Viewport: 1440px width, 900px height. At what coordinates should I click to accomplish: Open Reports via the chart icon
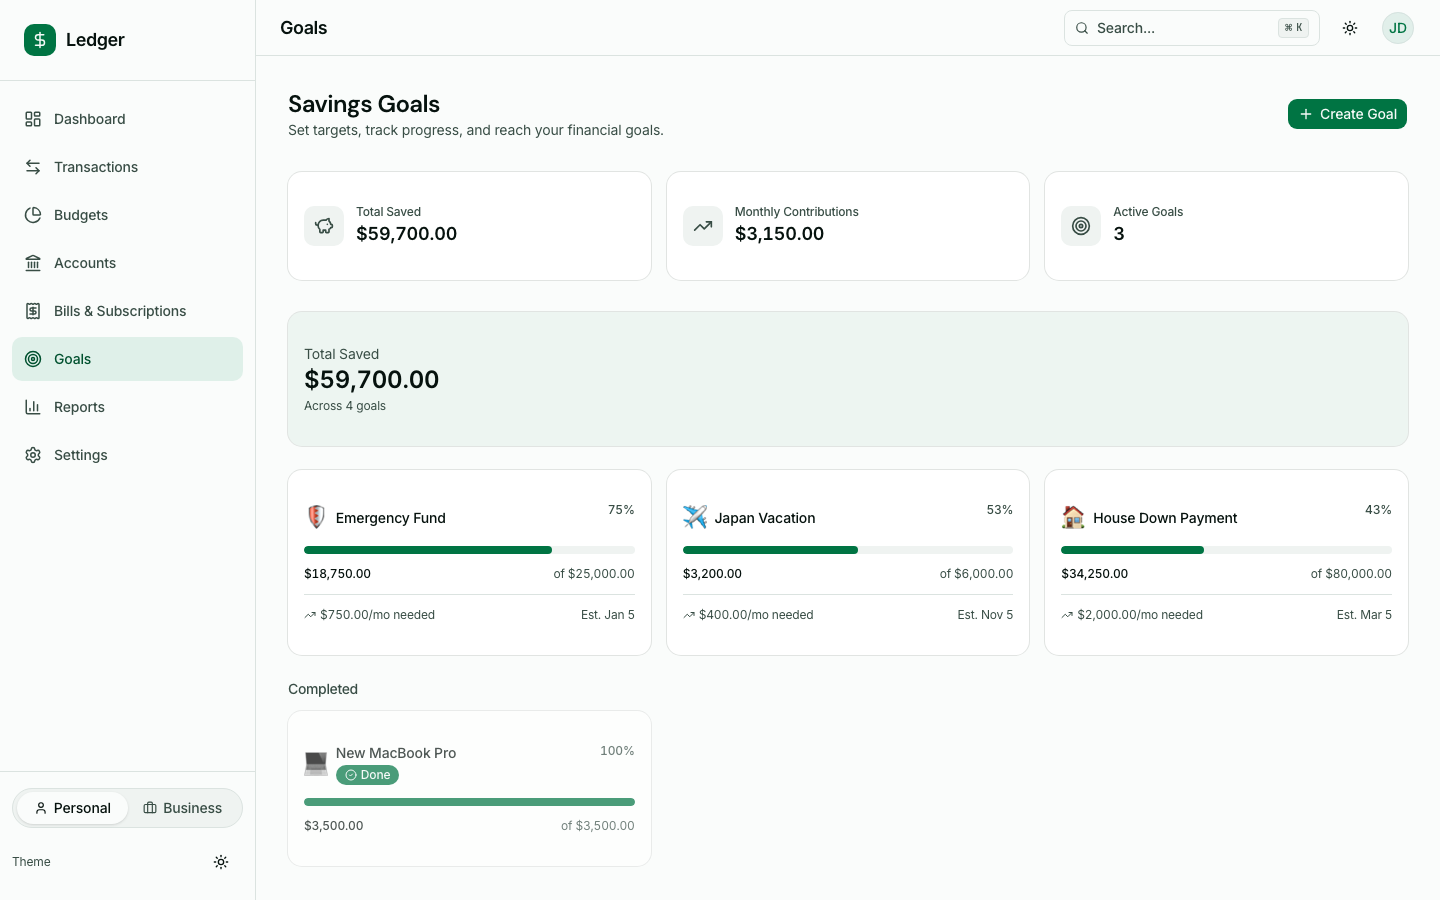pos(32,407)
